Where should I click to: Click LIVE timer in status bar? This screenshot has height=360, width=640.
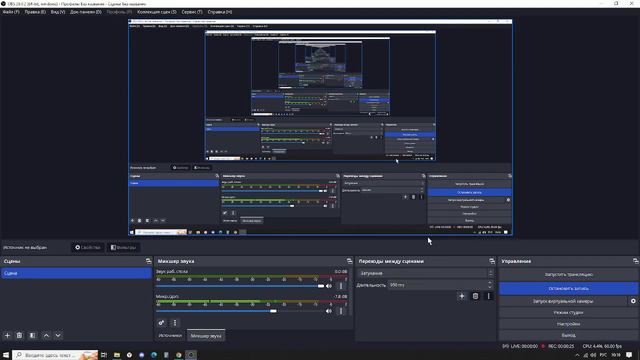[x=524, y=346]
